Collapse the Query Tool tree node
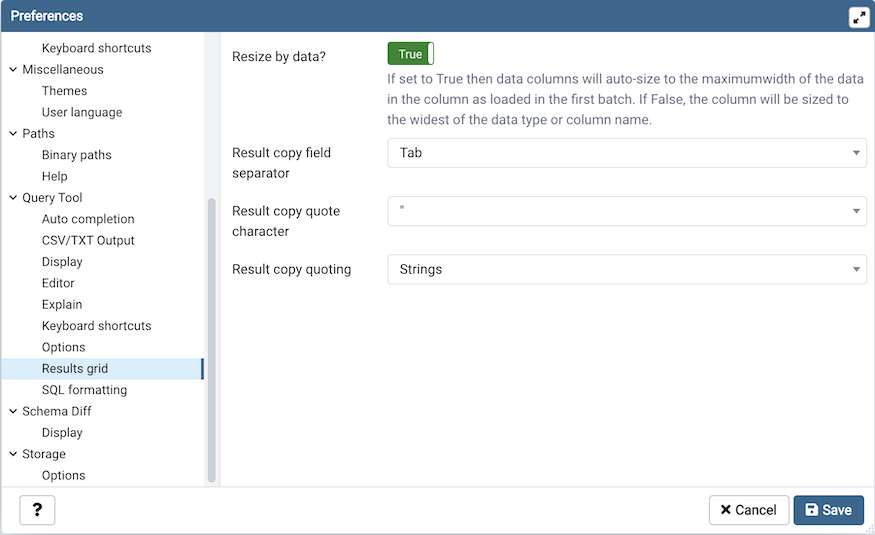 click(13, 197)
